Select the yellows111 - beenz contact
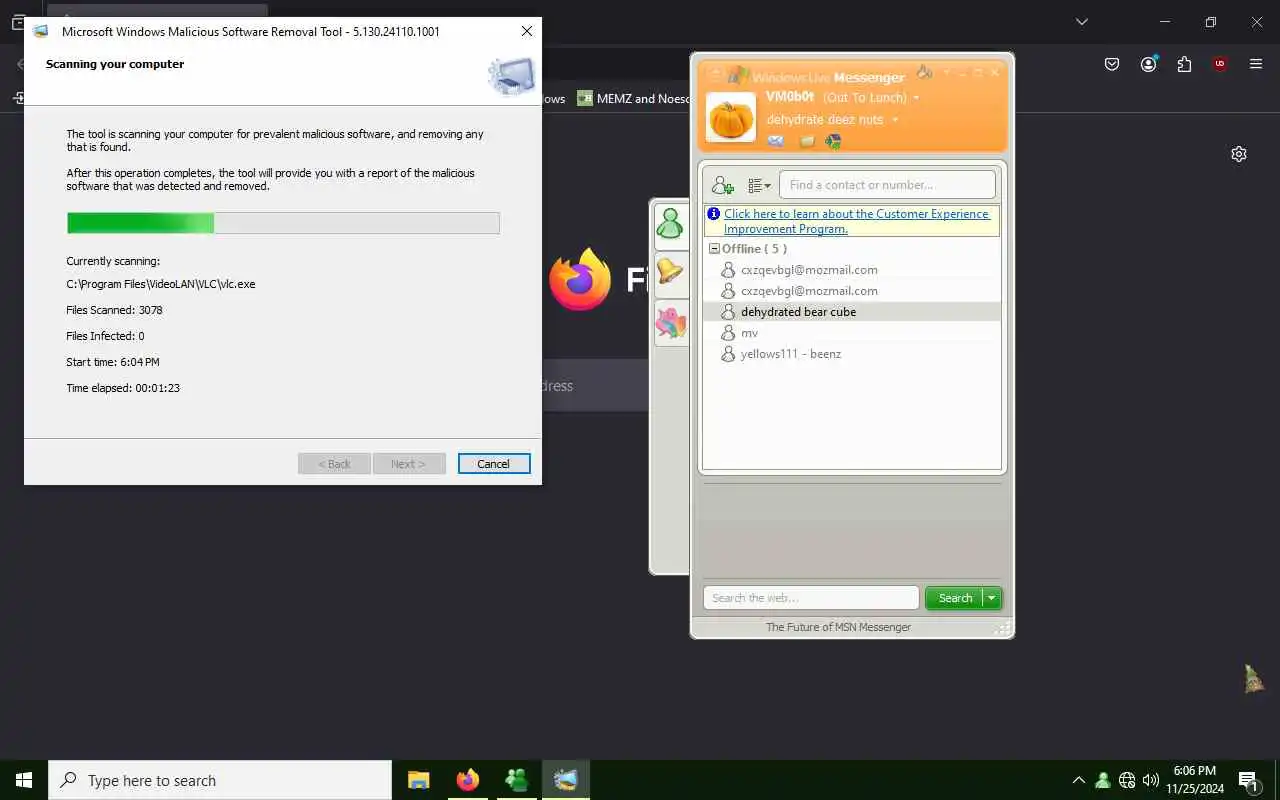1280x800 pixels. pos(851,354)
